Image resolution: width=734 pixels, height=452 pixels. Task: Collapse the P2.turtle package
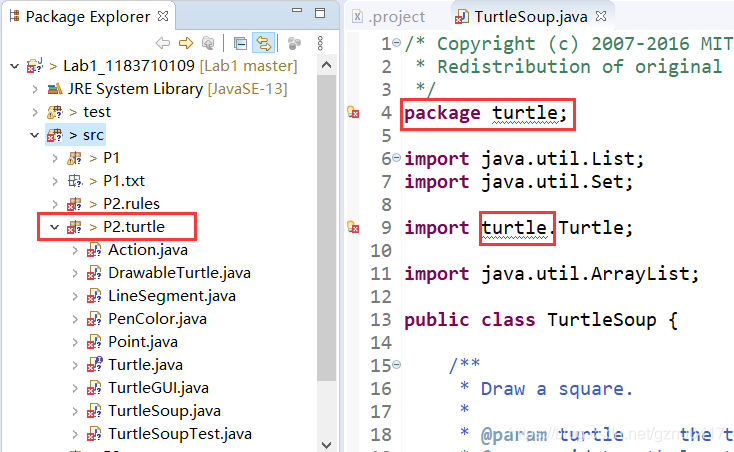pyautogui.click(x=55, y=227)
